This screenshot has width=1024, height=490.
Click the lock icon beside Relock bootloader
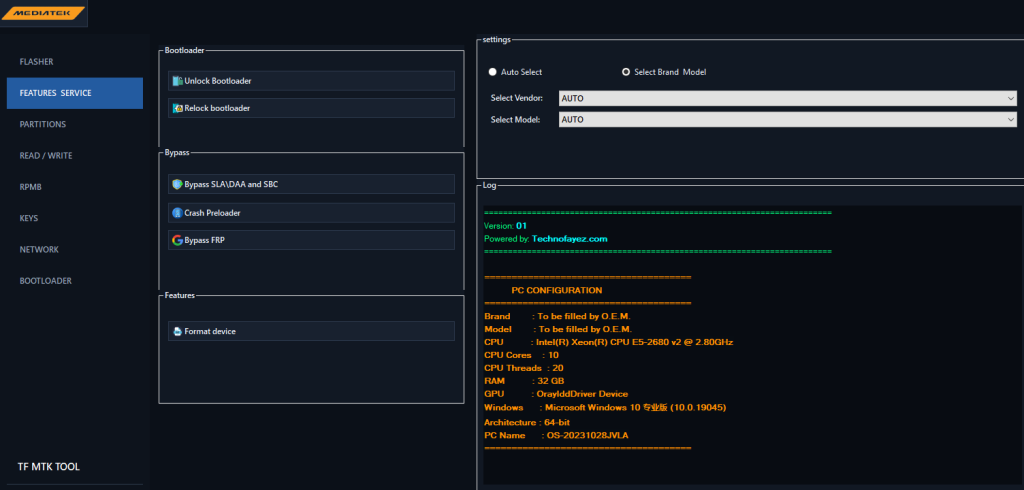[177, 108]
